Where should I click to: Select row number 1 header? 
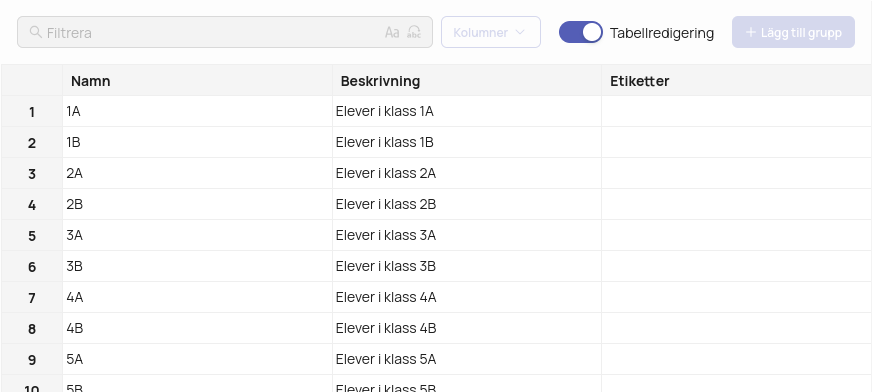pos(32,112)
